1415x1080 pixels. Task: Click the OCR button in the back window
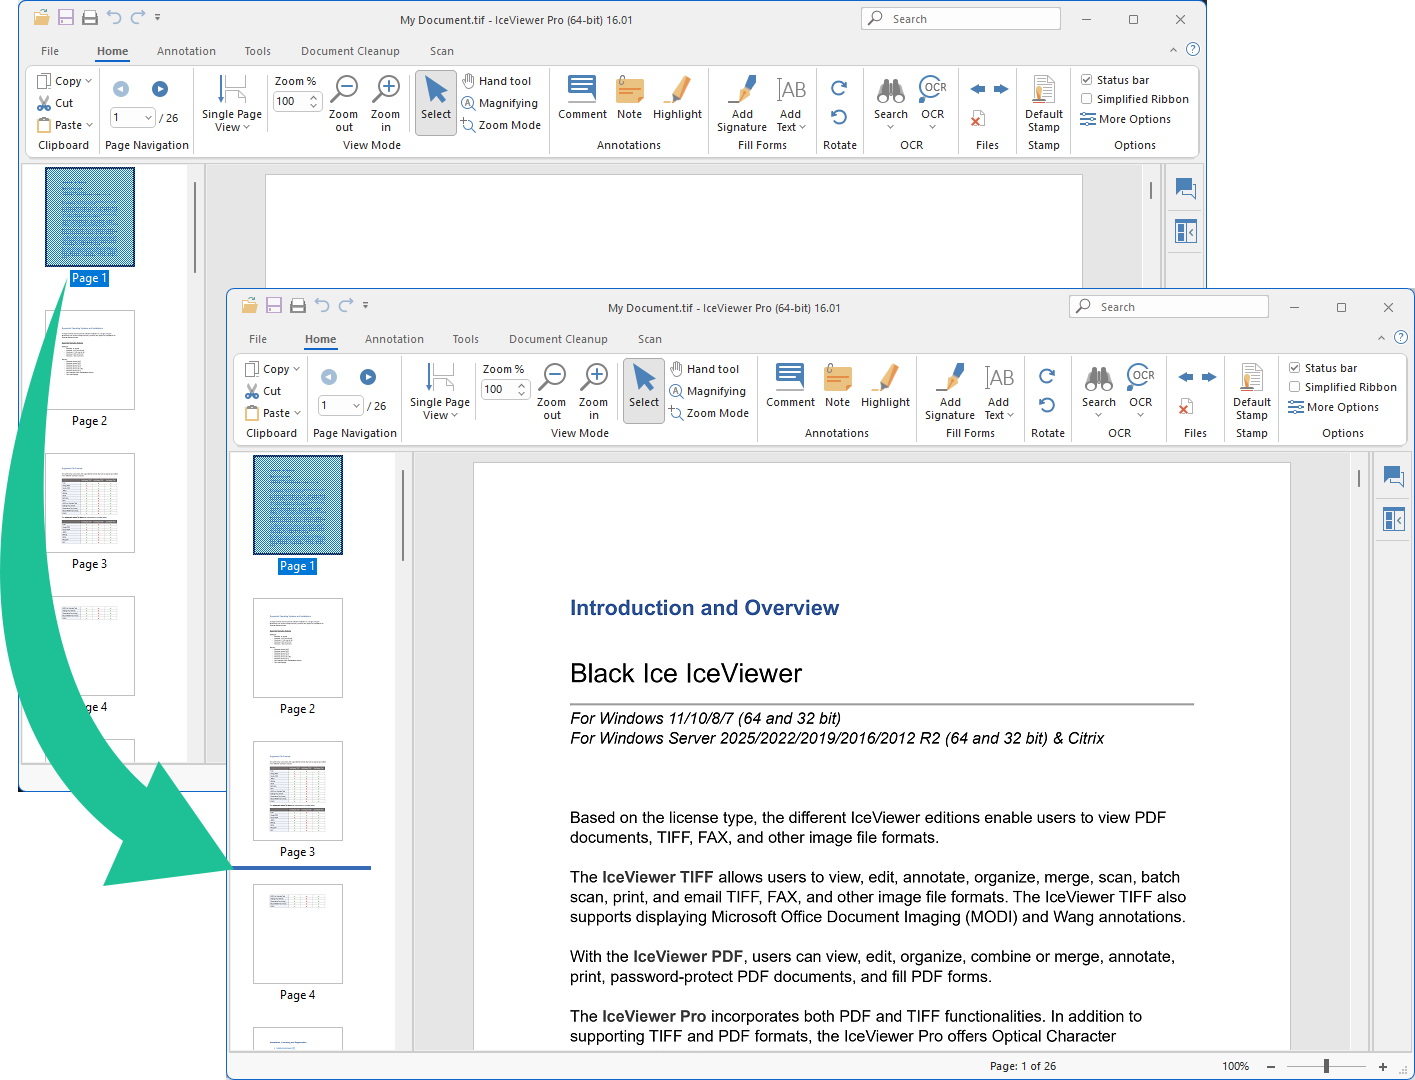click(x=933, y=103)
